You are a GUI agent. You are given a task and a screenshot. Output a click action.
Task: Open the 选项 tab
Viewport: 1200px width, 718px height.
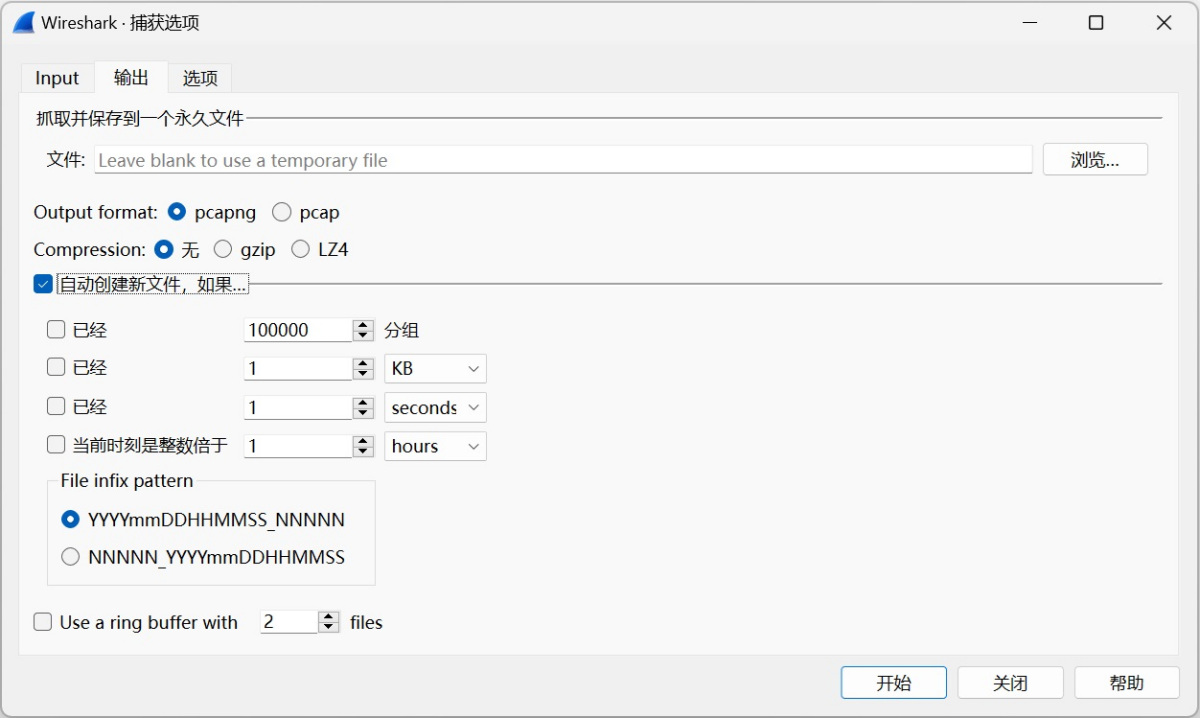tap(200, 78)
